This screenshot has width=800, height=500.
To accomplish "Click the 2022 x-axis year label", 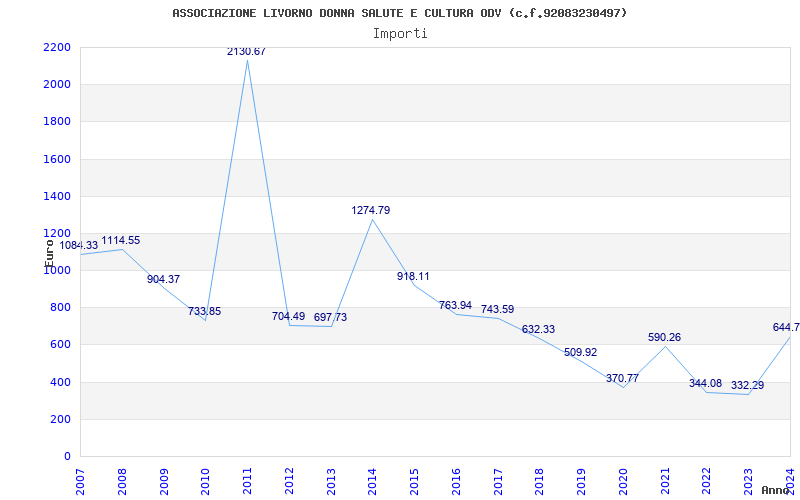I will point(707,482).
